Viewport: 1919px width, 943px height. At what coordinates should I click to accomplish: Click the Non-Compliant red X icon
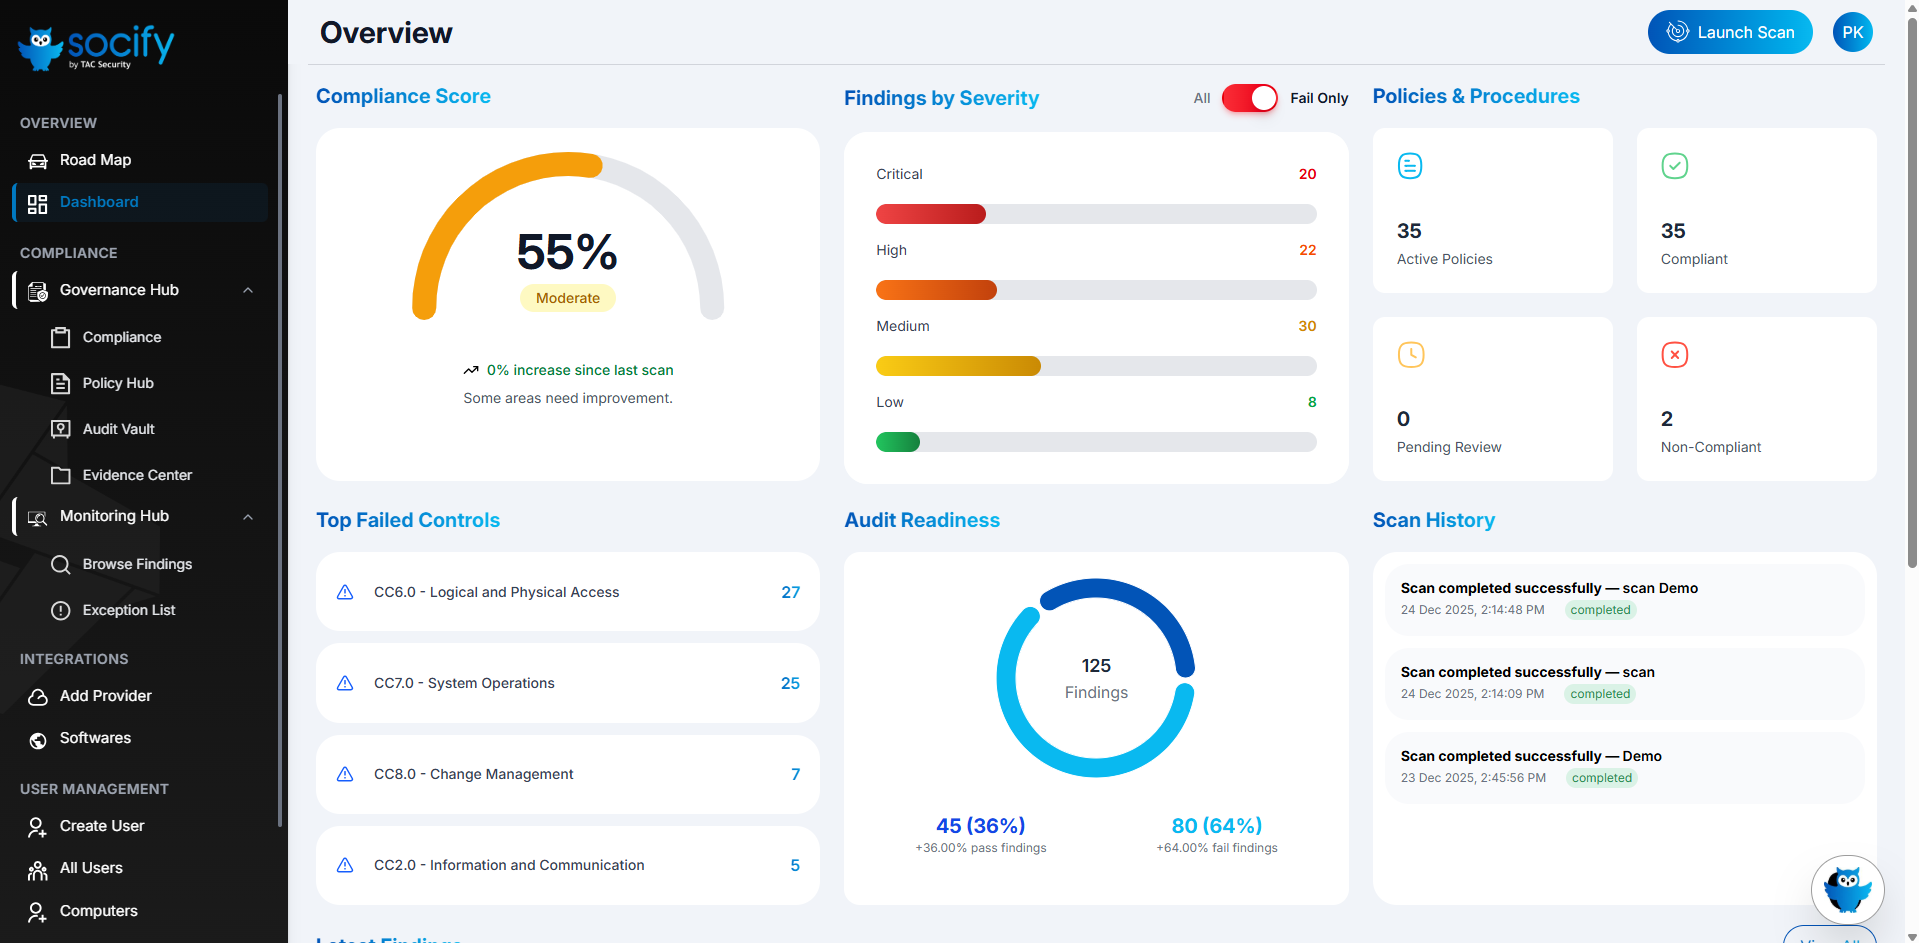[1674, 355]
